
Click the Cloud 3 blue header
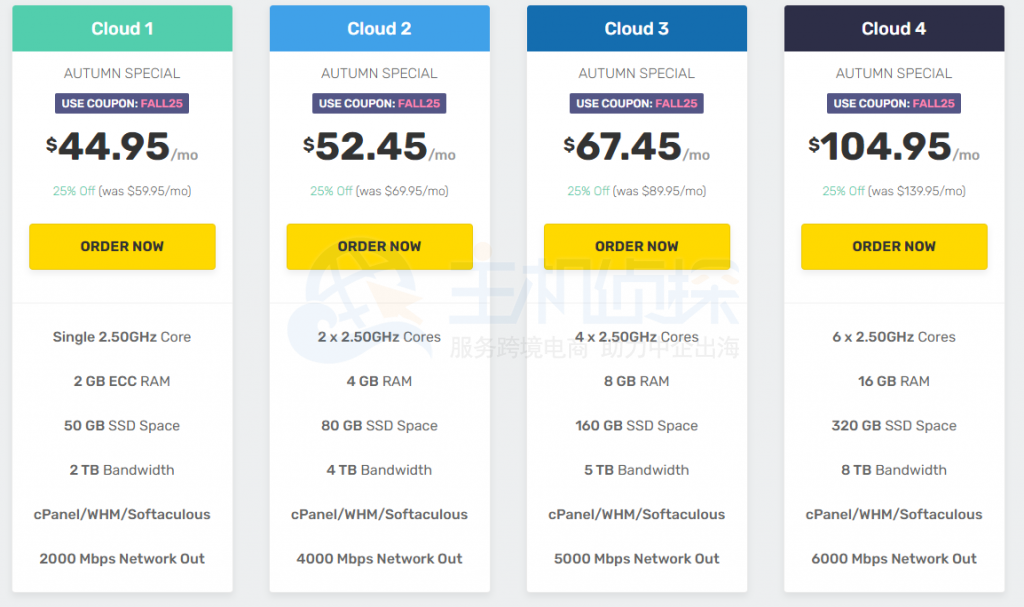636,29
